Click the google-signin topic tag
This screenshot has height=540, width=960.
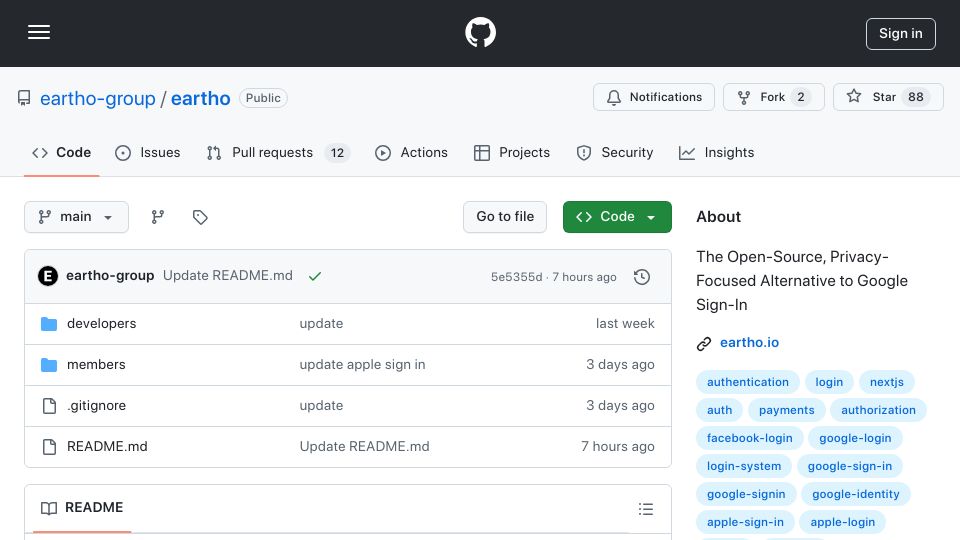[746, 495]
